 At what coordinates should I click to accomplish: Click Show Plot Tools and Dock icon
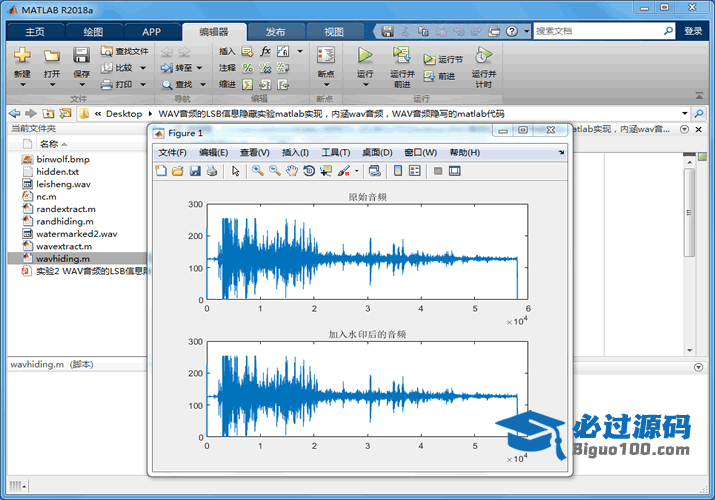(x=455, y=171)
